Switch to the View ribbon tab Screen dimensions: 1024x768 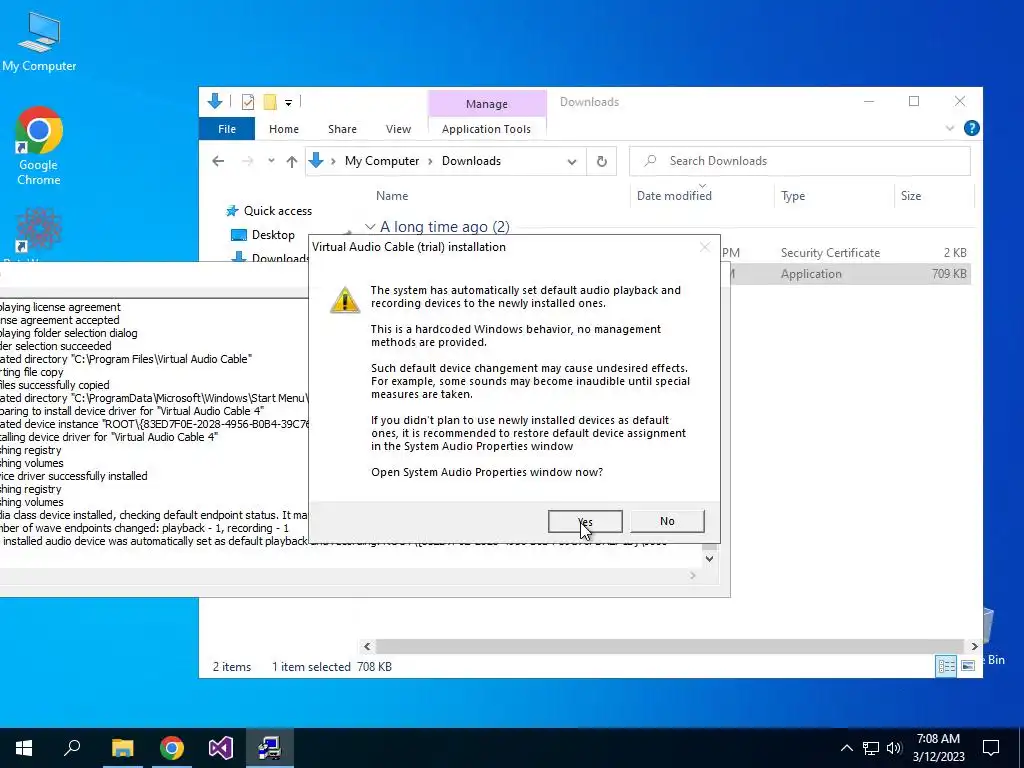398,129
